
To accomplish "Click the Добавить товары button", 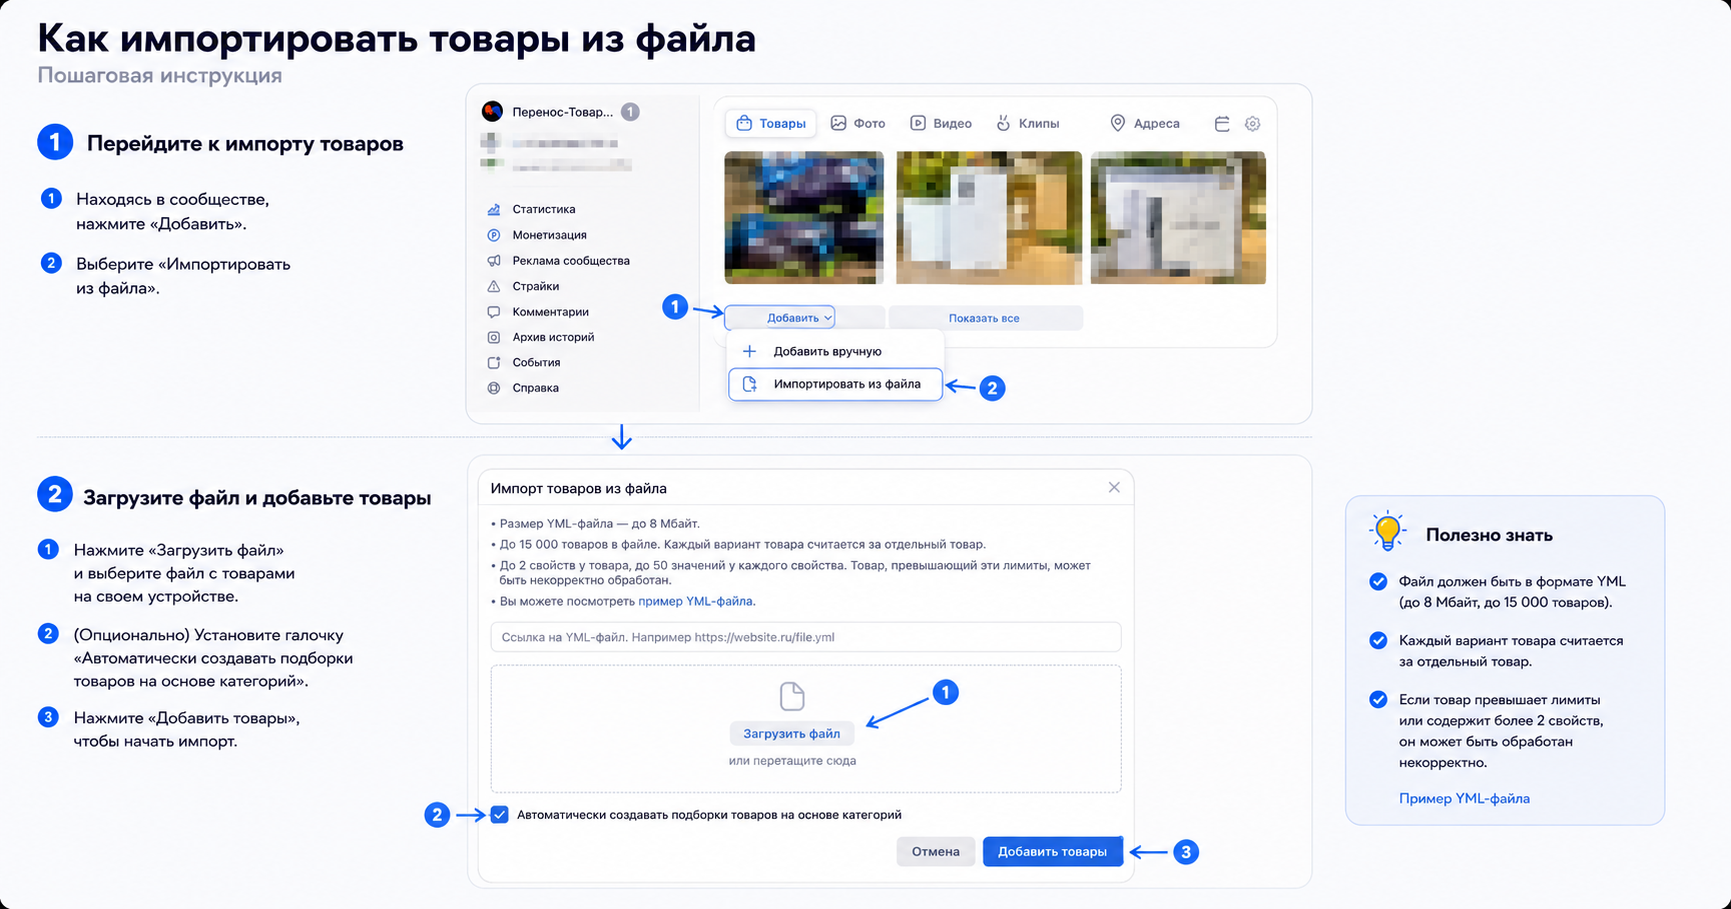I will 1052,851.
